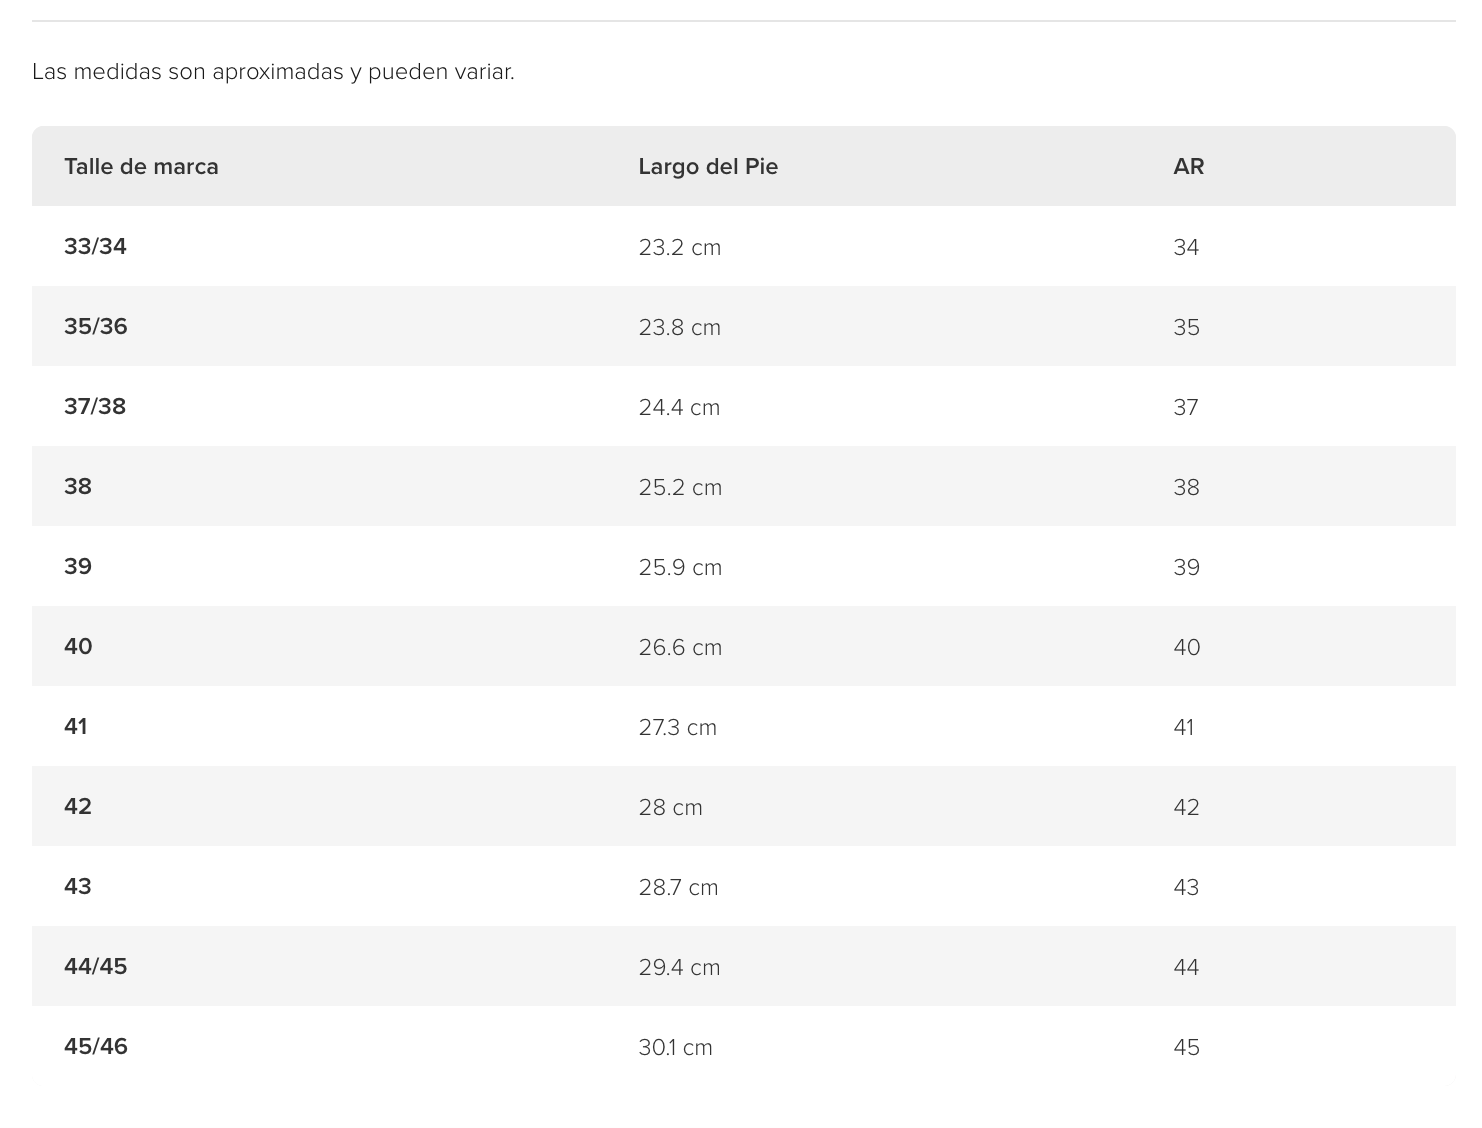Click the Talle de marca column header
The width and height of the screenshot is (1482, 1128).
[141, 166]
